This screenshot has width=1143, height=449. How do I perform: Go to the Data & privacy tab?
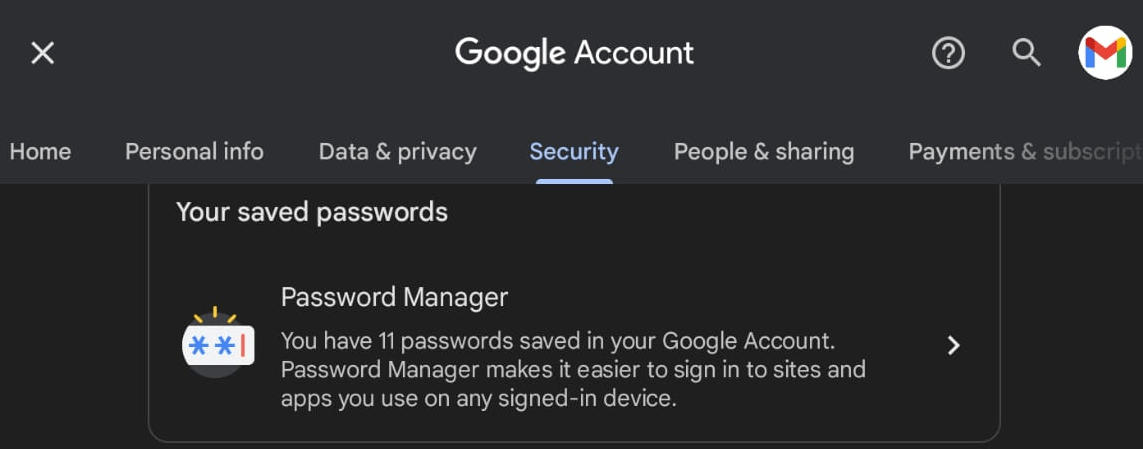point(397,152)
